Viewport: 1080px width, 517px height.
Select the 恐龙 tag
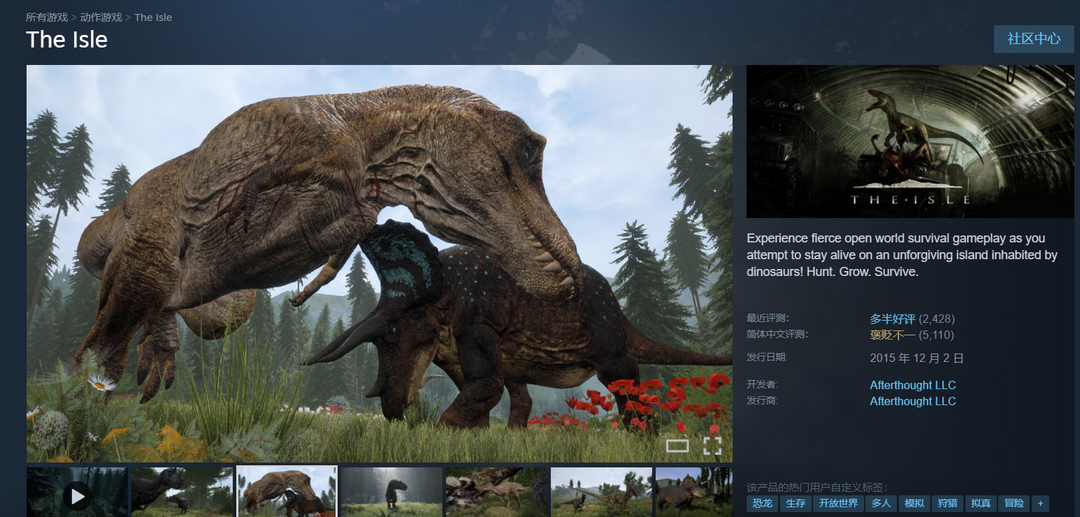(x=762, y=503)
